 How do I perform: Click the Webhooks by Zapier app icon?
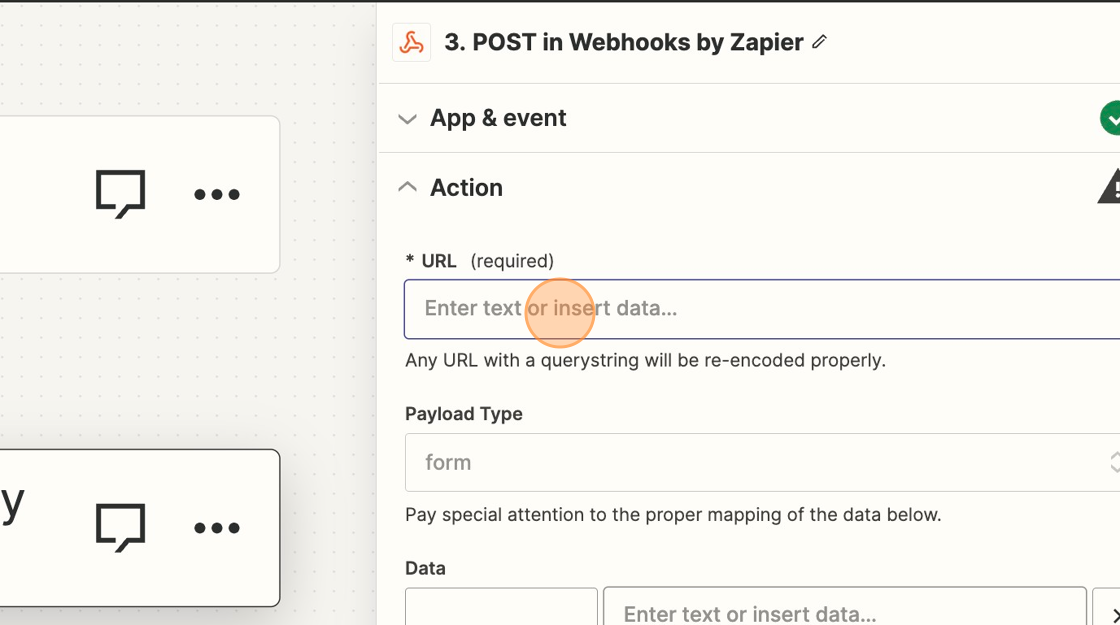[411, 43]
